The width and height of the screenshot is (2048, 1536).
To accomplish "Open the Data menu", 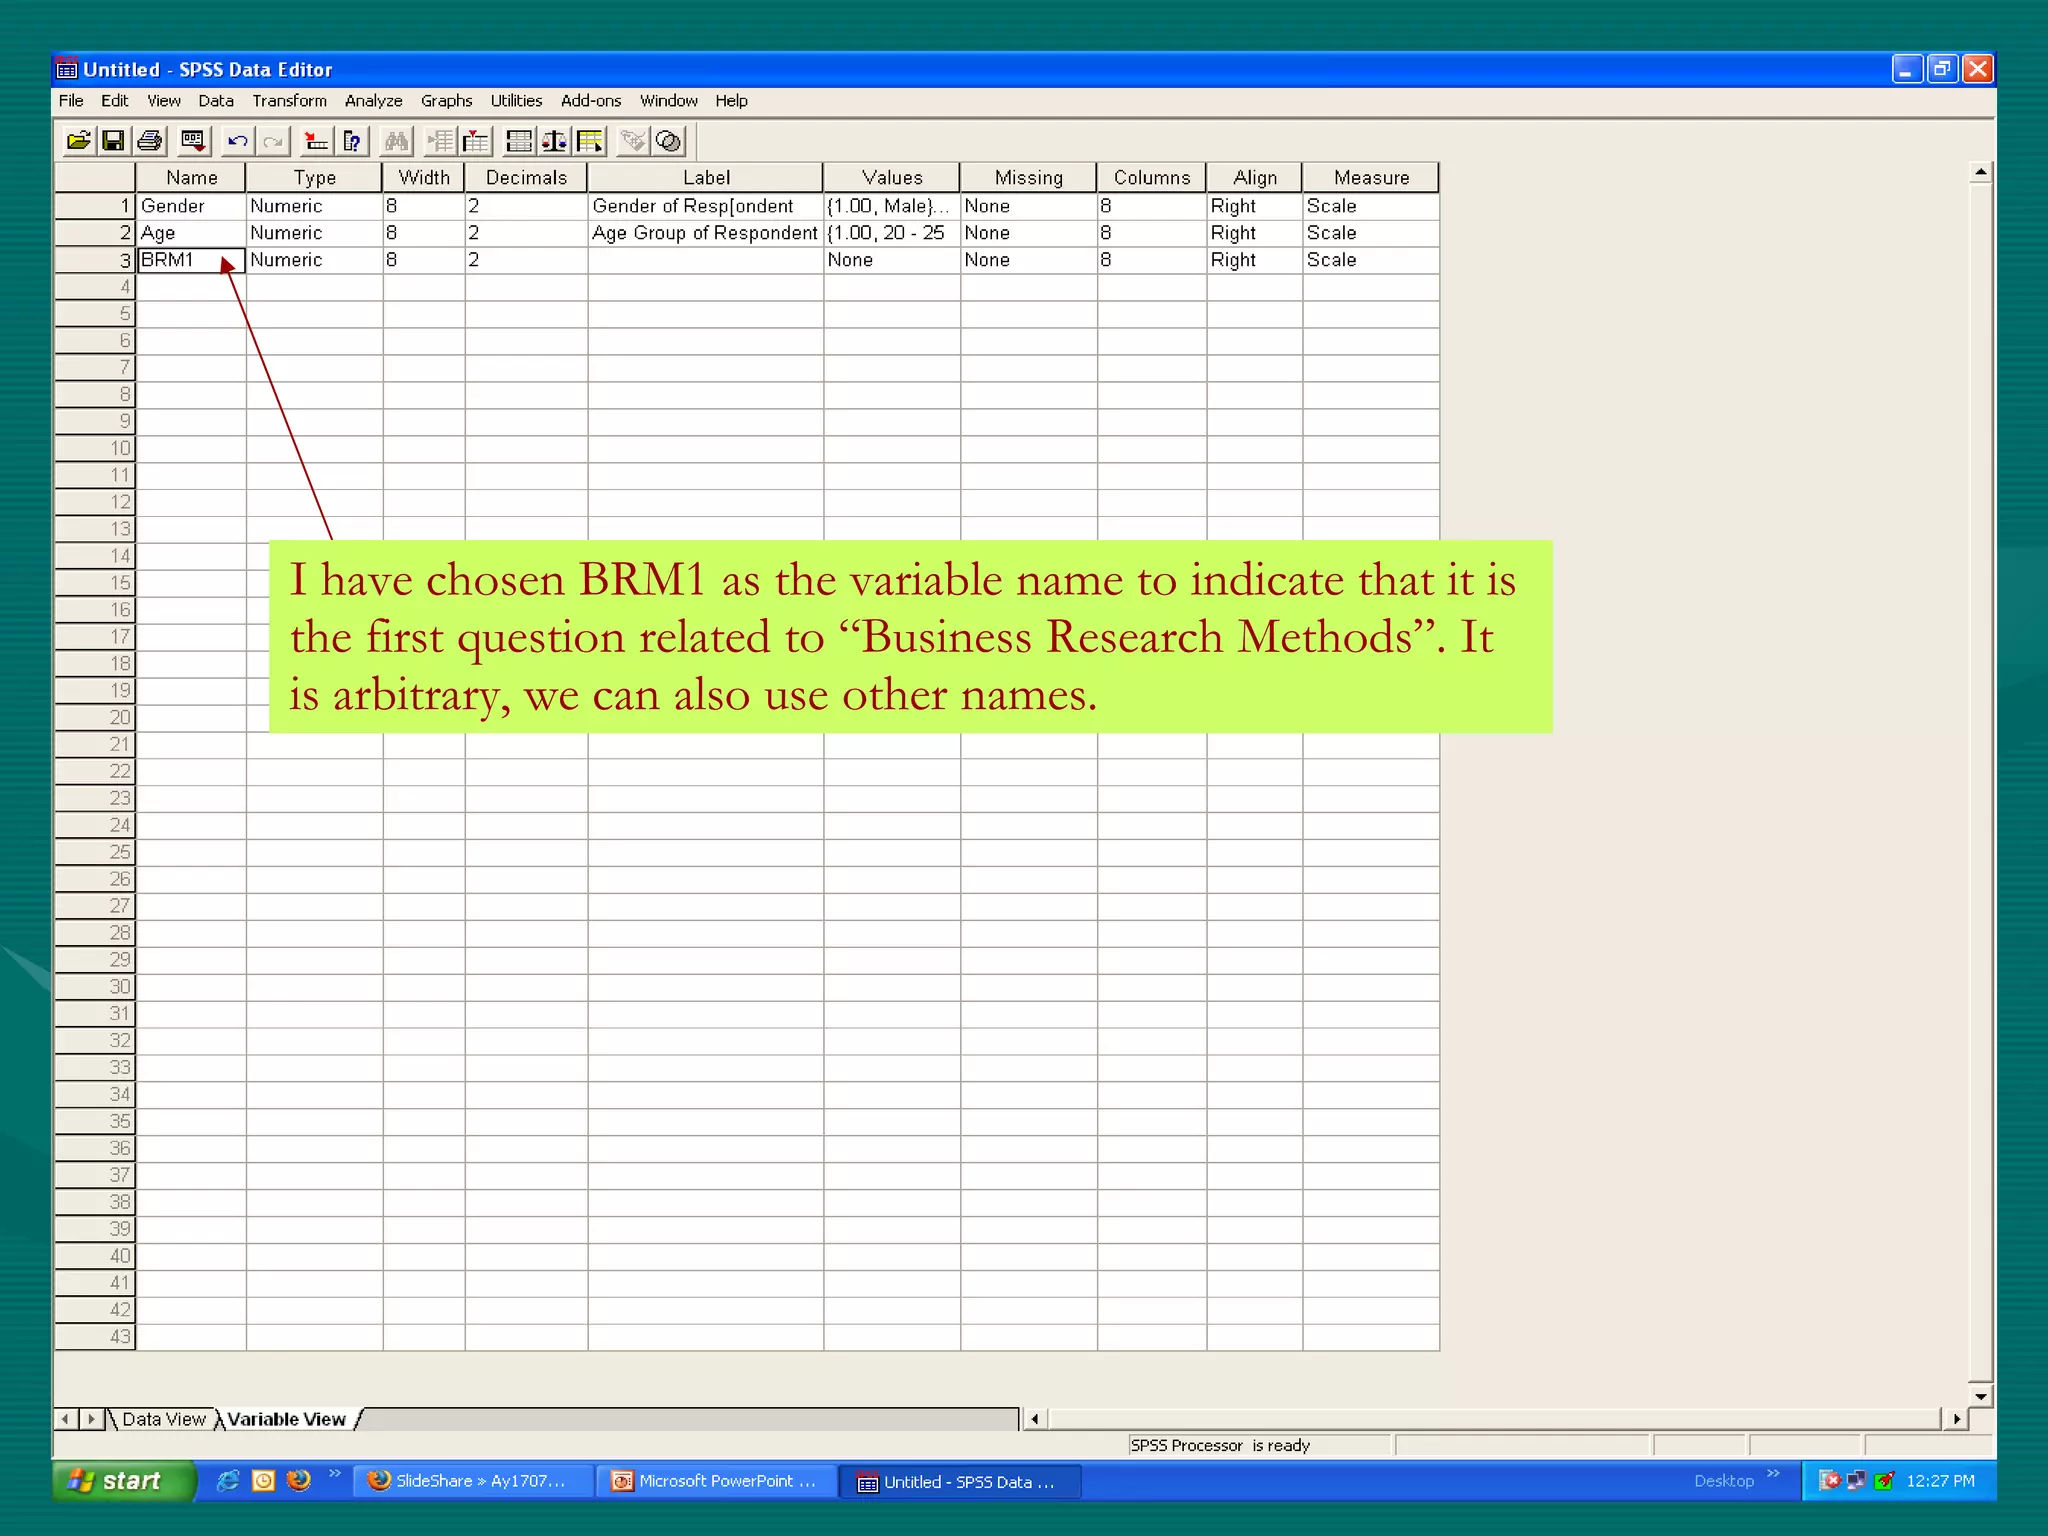I will (215, 101).
